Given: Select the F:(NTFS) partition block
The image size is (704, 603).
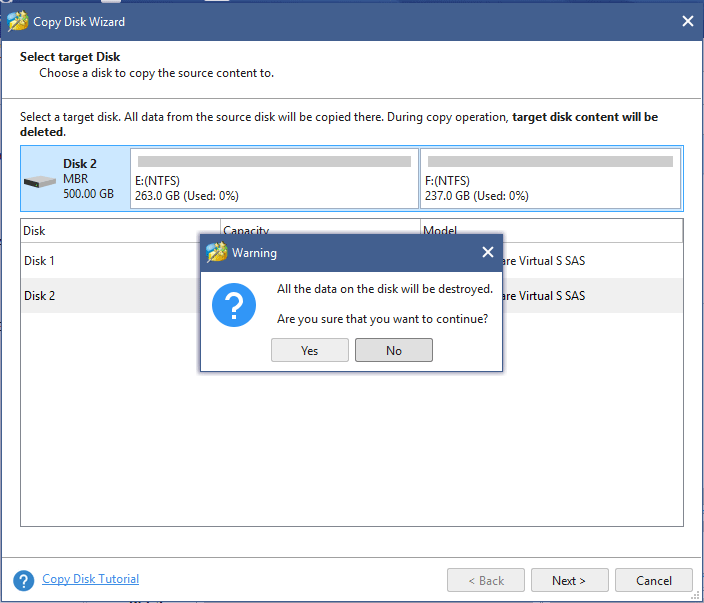Looking at the screenshot, I should point(550,179).
